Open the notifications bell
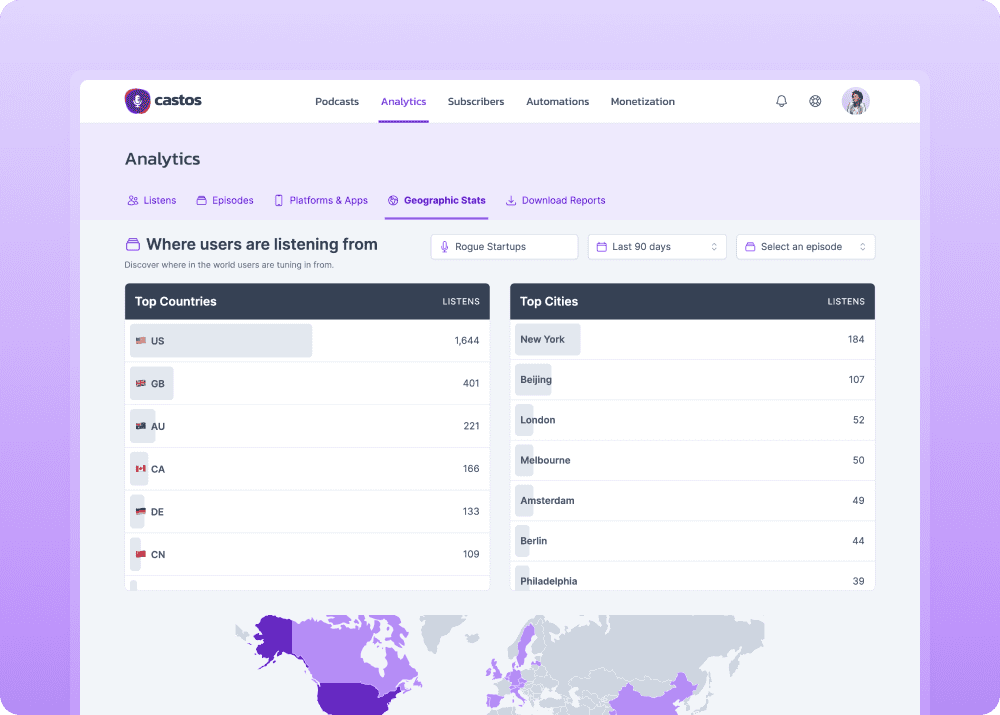 (781, 101)
